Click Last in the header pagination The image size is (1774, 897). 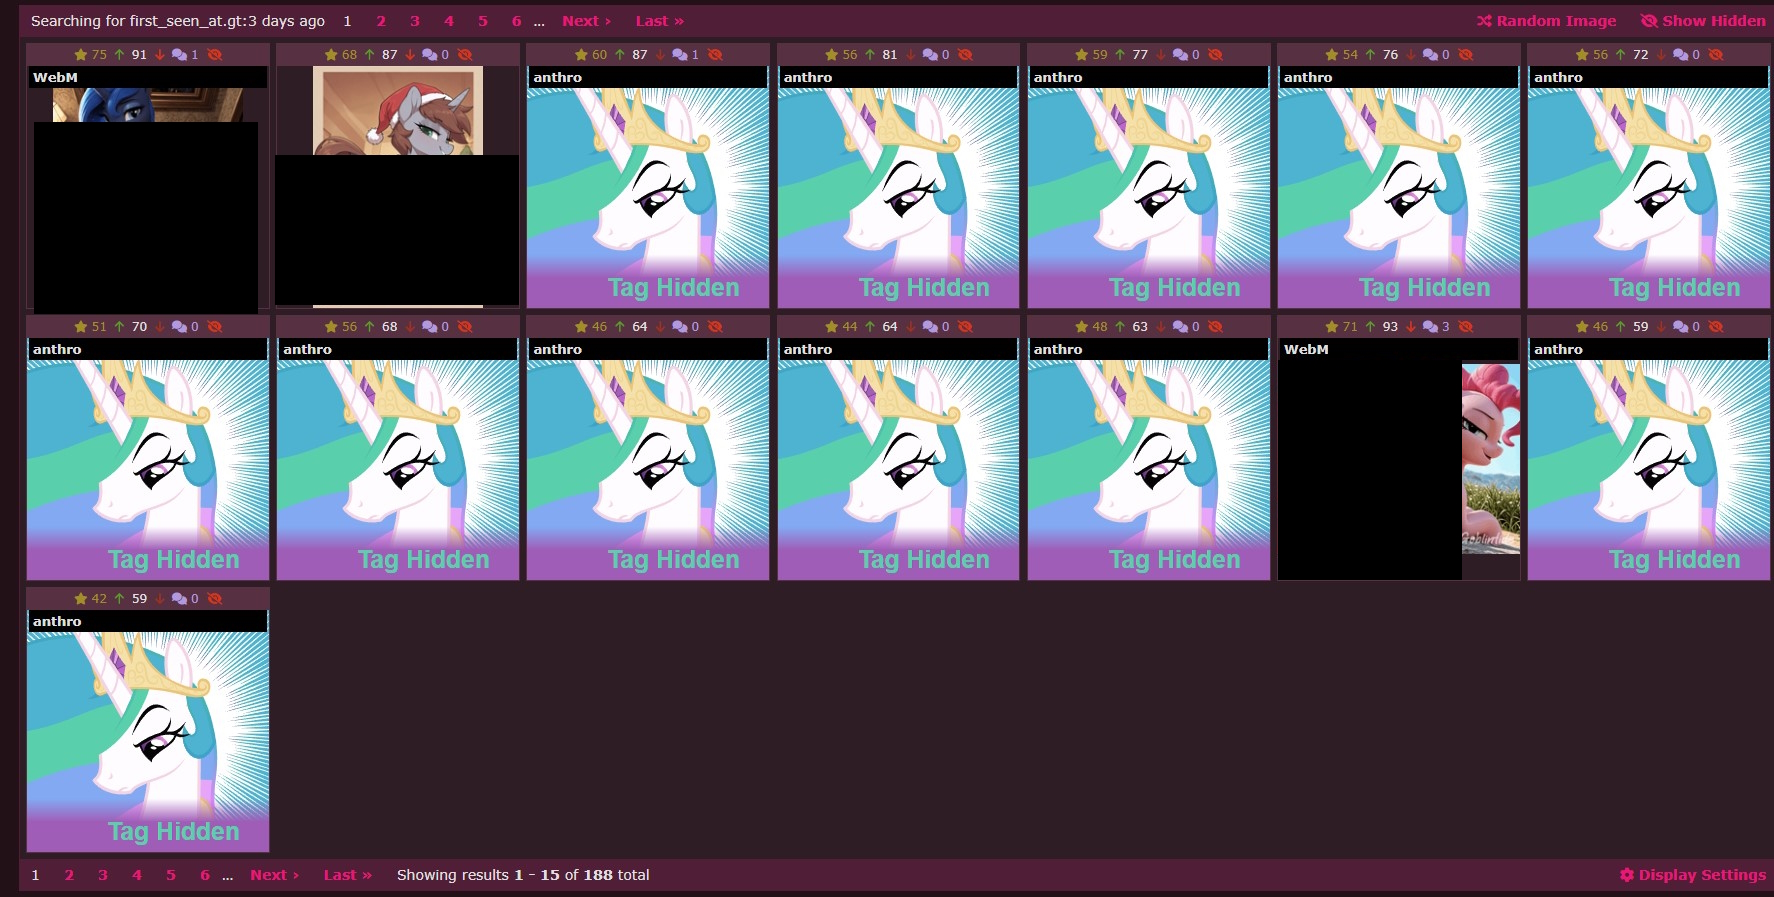[660, 21]
